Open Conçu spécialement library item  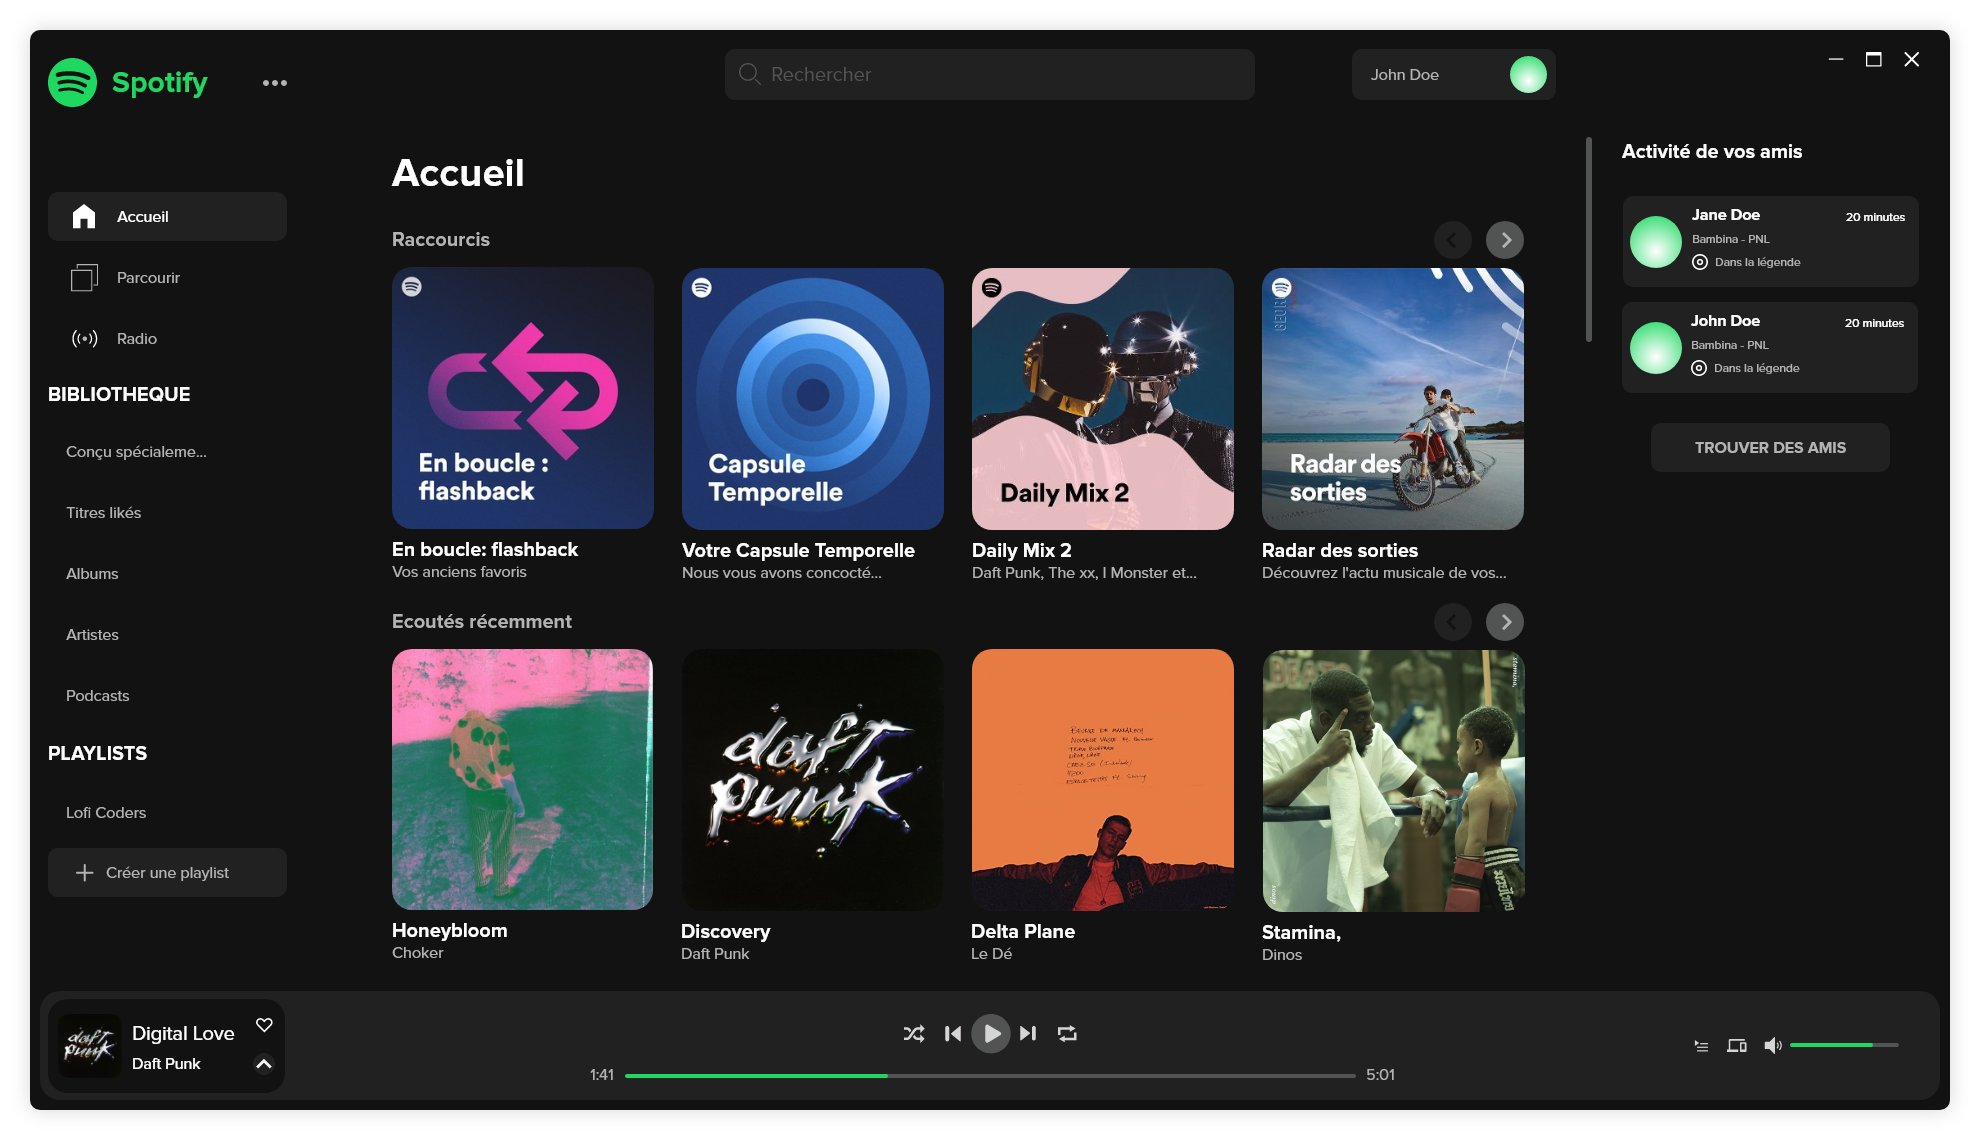coord(136,452)
